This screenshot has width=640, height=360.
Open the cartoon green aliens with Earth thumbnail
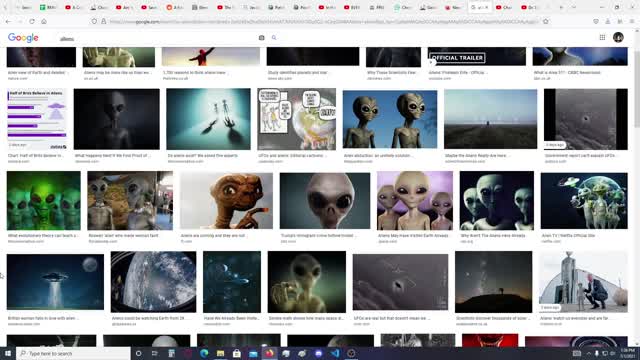[584, 201]
